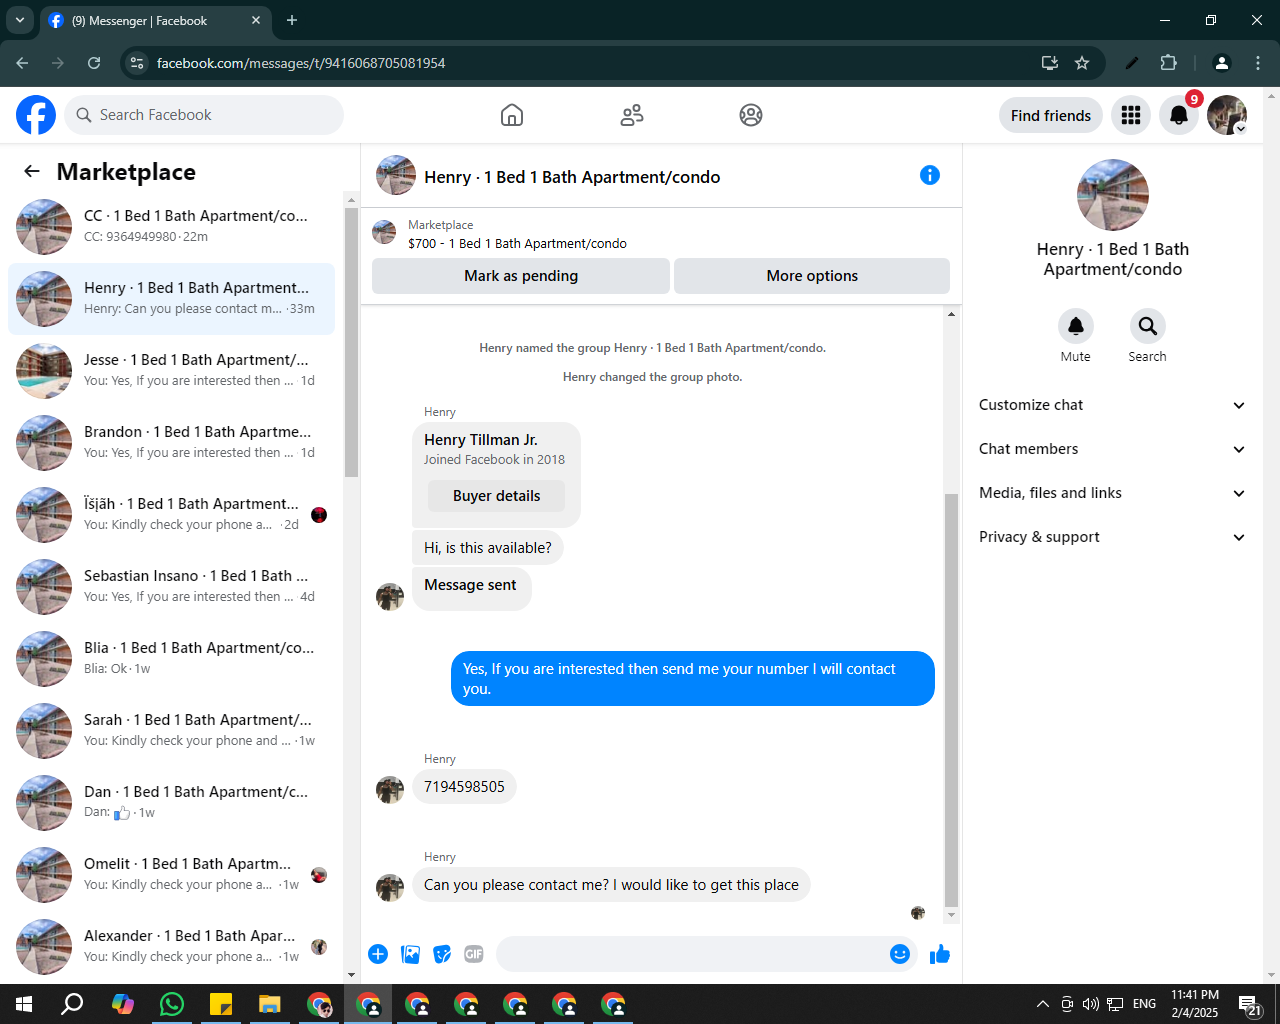
Task: Open the large Henry group photo
Action: [x=1112, y=195]
